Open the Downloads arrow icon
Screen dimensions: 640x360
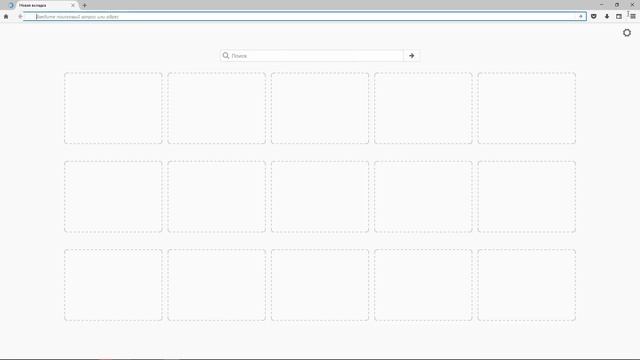(x=607, y=17)
